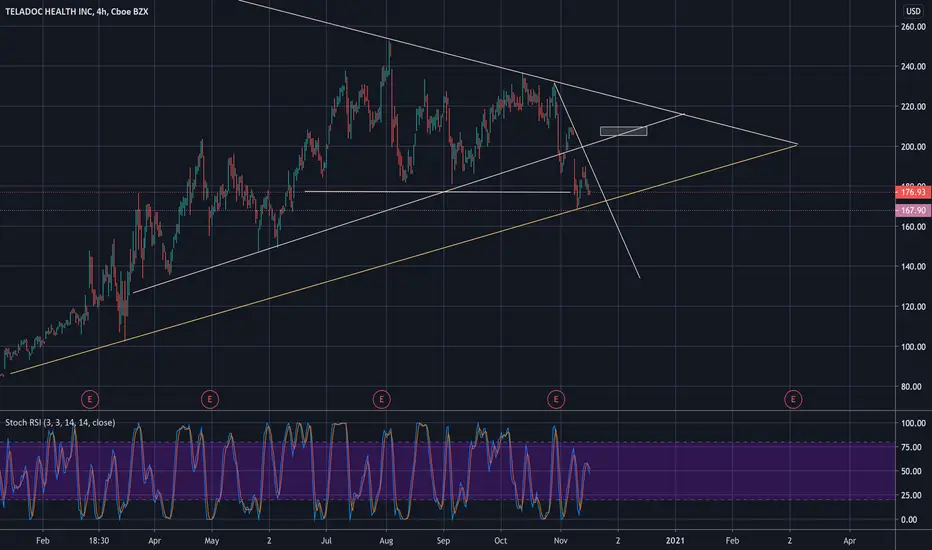Click the 260.00 price axis label
The image size is (932, 550).
click(x=913, y=27)
